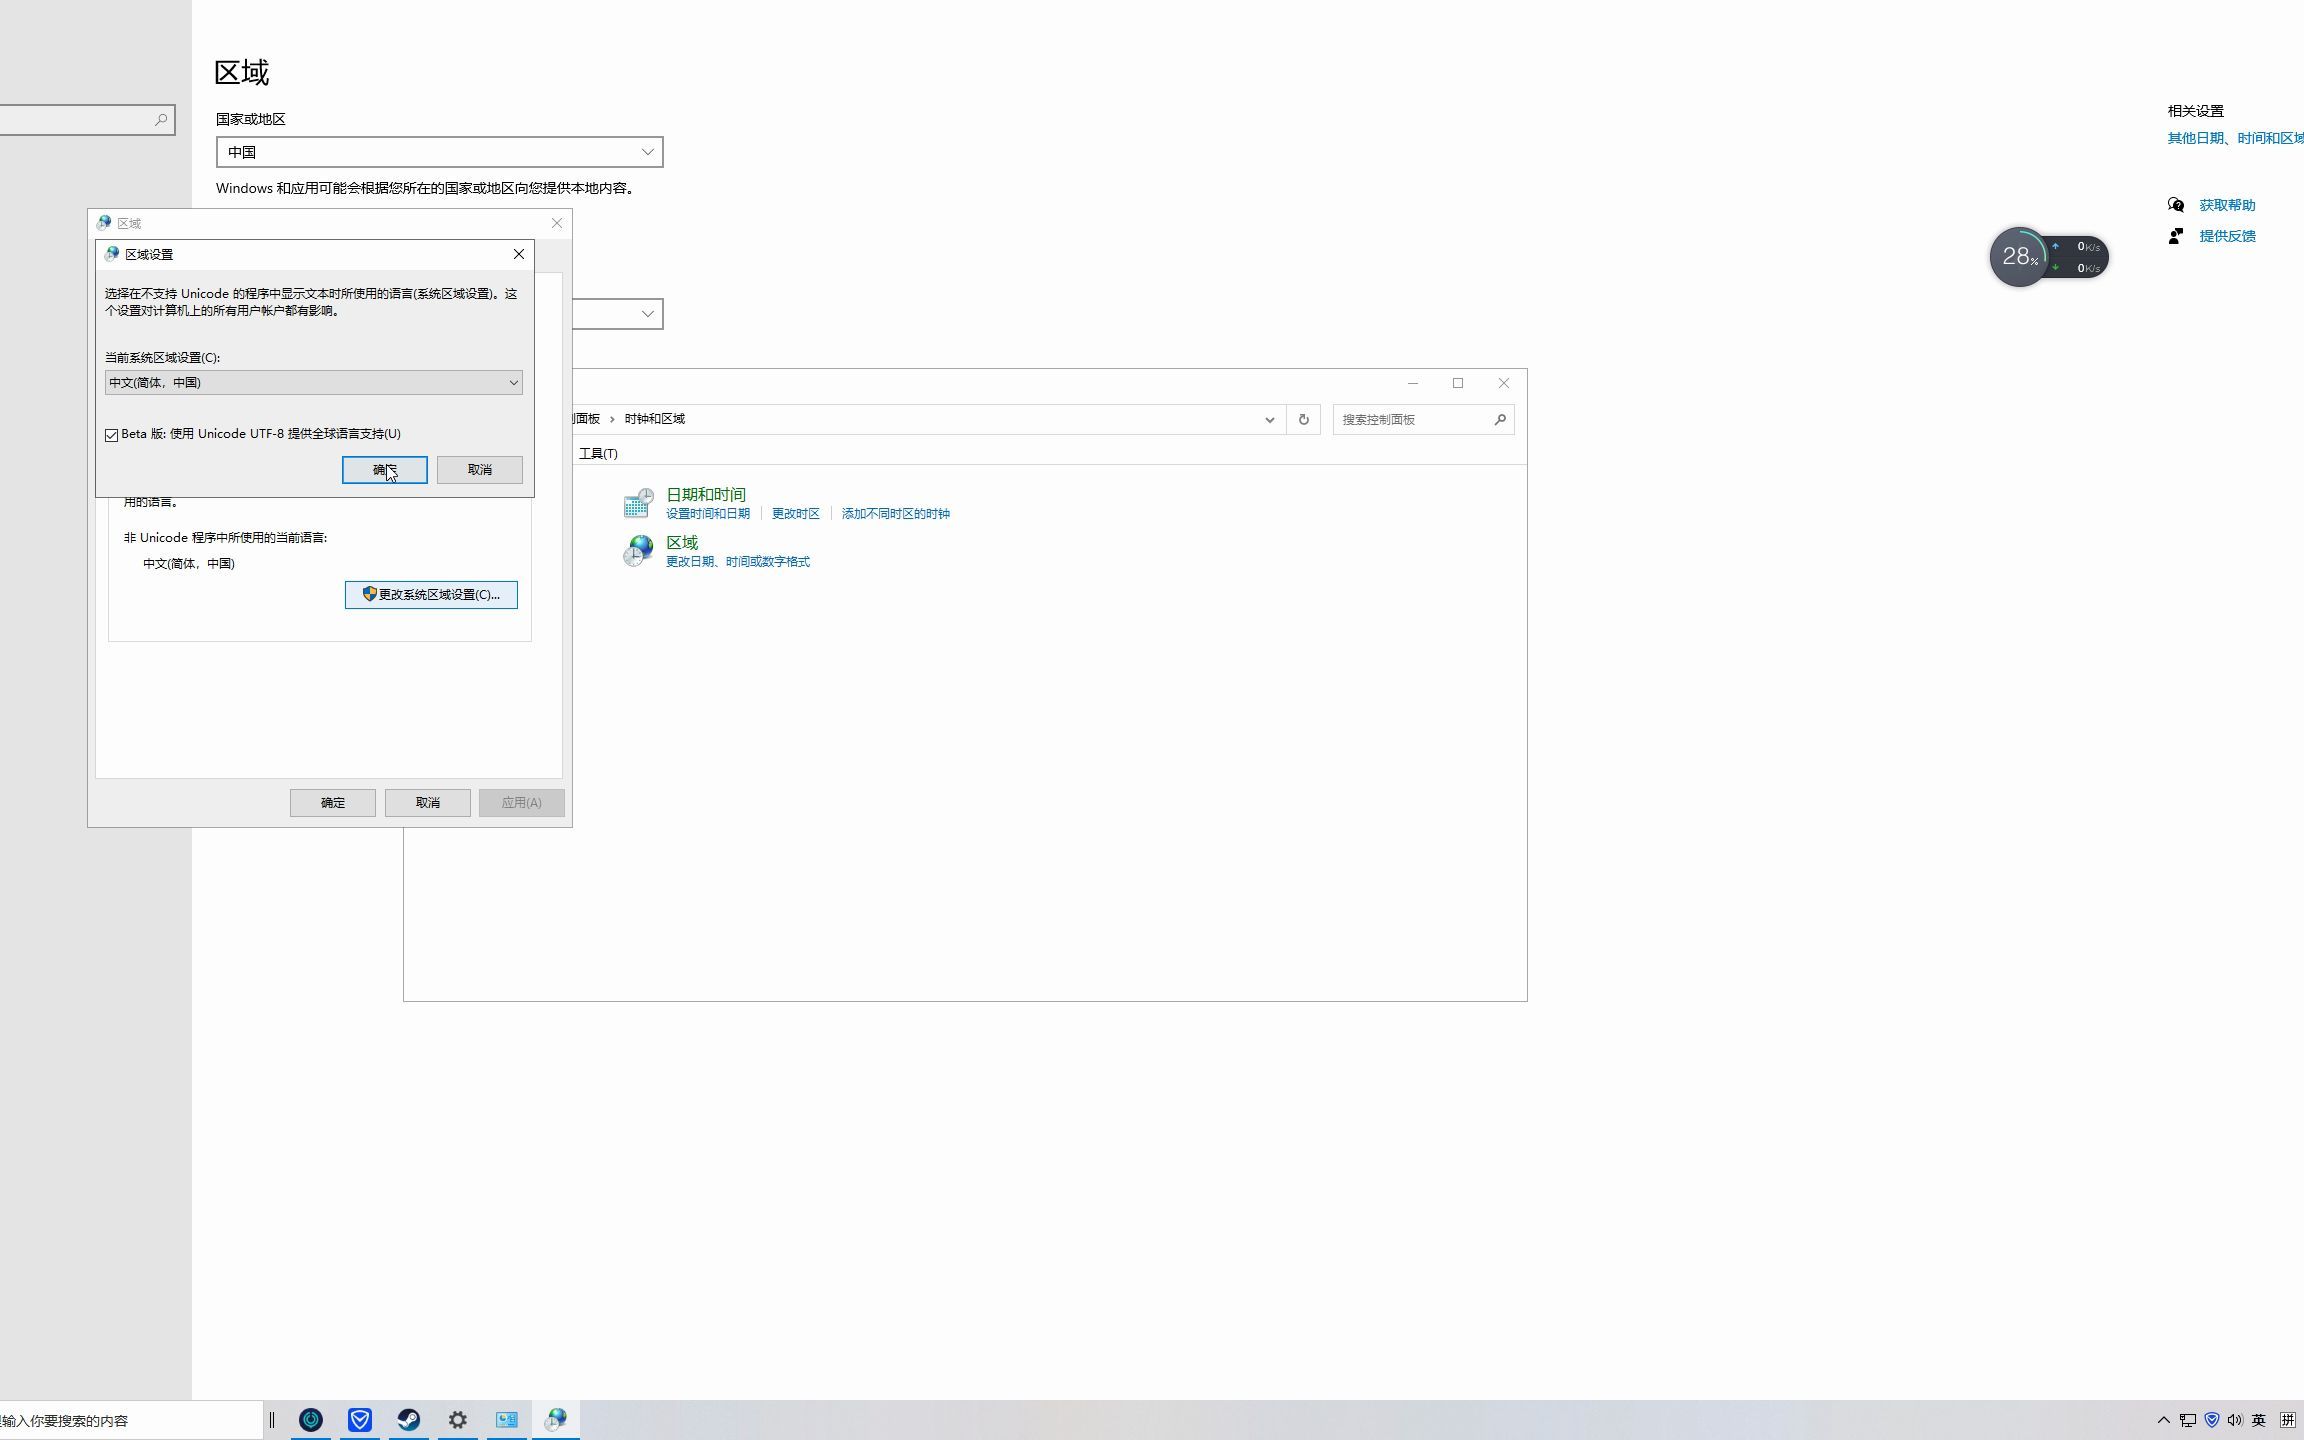
Task: Toggle 英 input language indicator
Action: click(x=2259, y=1420)
